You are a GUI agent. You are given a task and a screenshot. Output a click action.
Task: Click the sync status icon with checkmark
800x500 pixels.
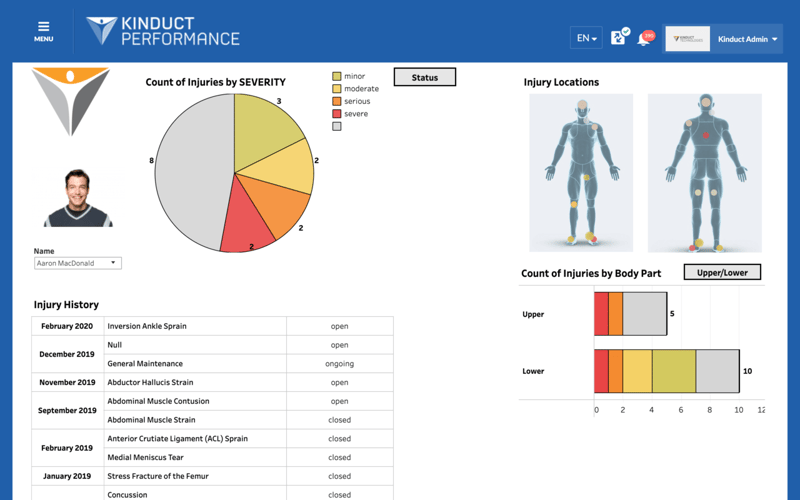[x=619, y=37]
